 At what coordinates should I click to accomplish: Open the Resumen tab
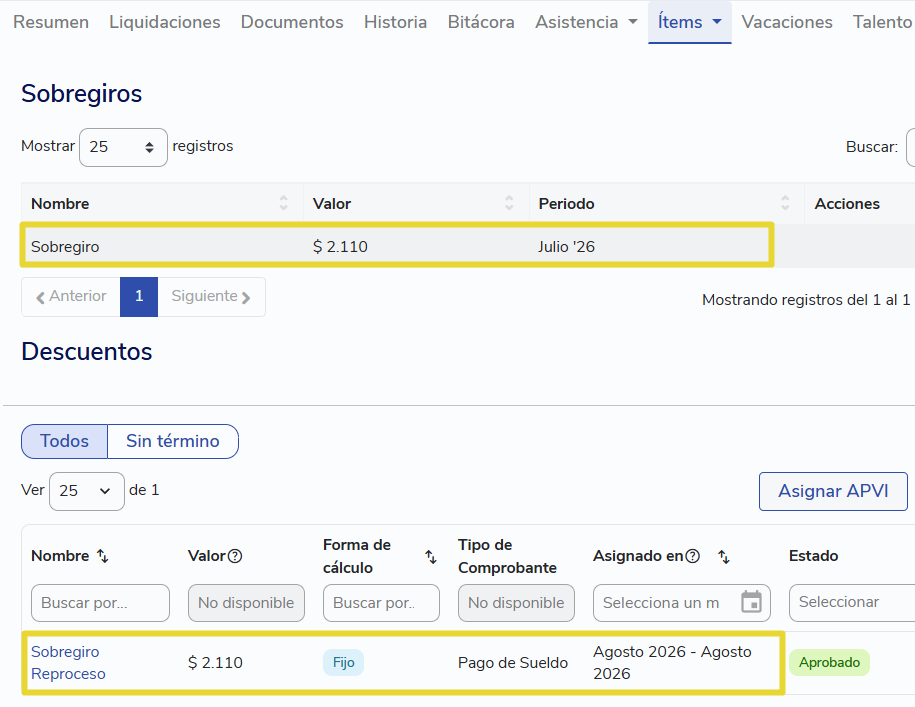[51, 22]
